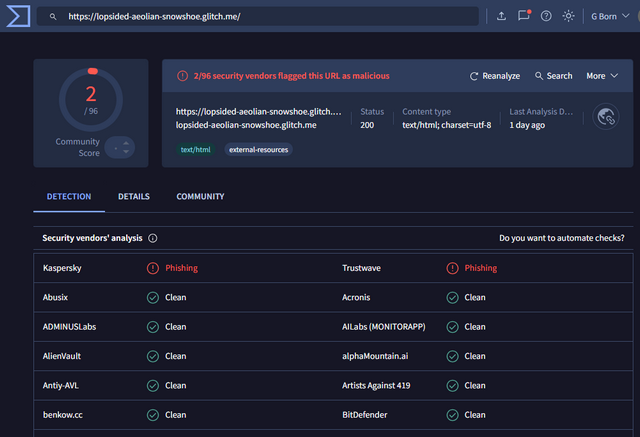Image resolution: width=640 pixels, height=437 pixels.
Task: Click the external-resources tag
Action: tap(258, 150)
